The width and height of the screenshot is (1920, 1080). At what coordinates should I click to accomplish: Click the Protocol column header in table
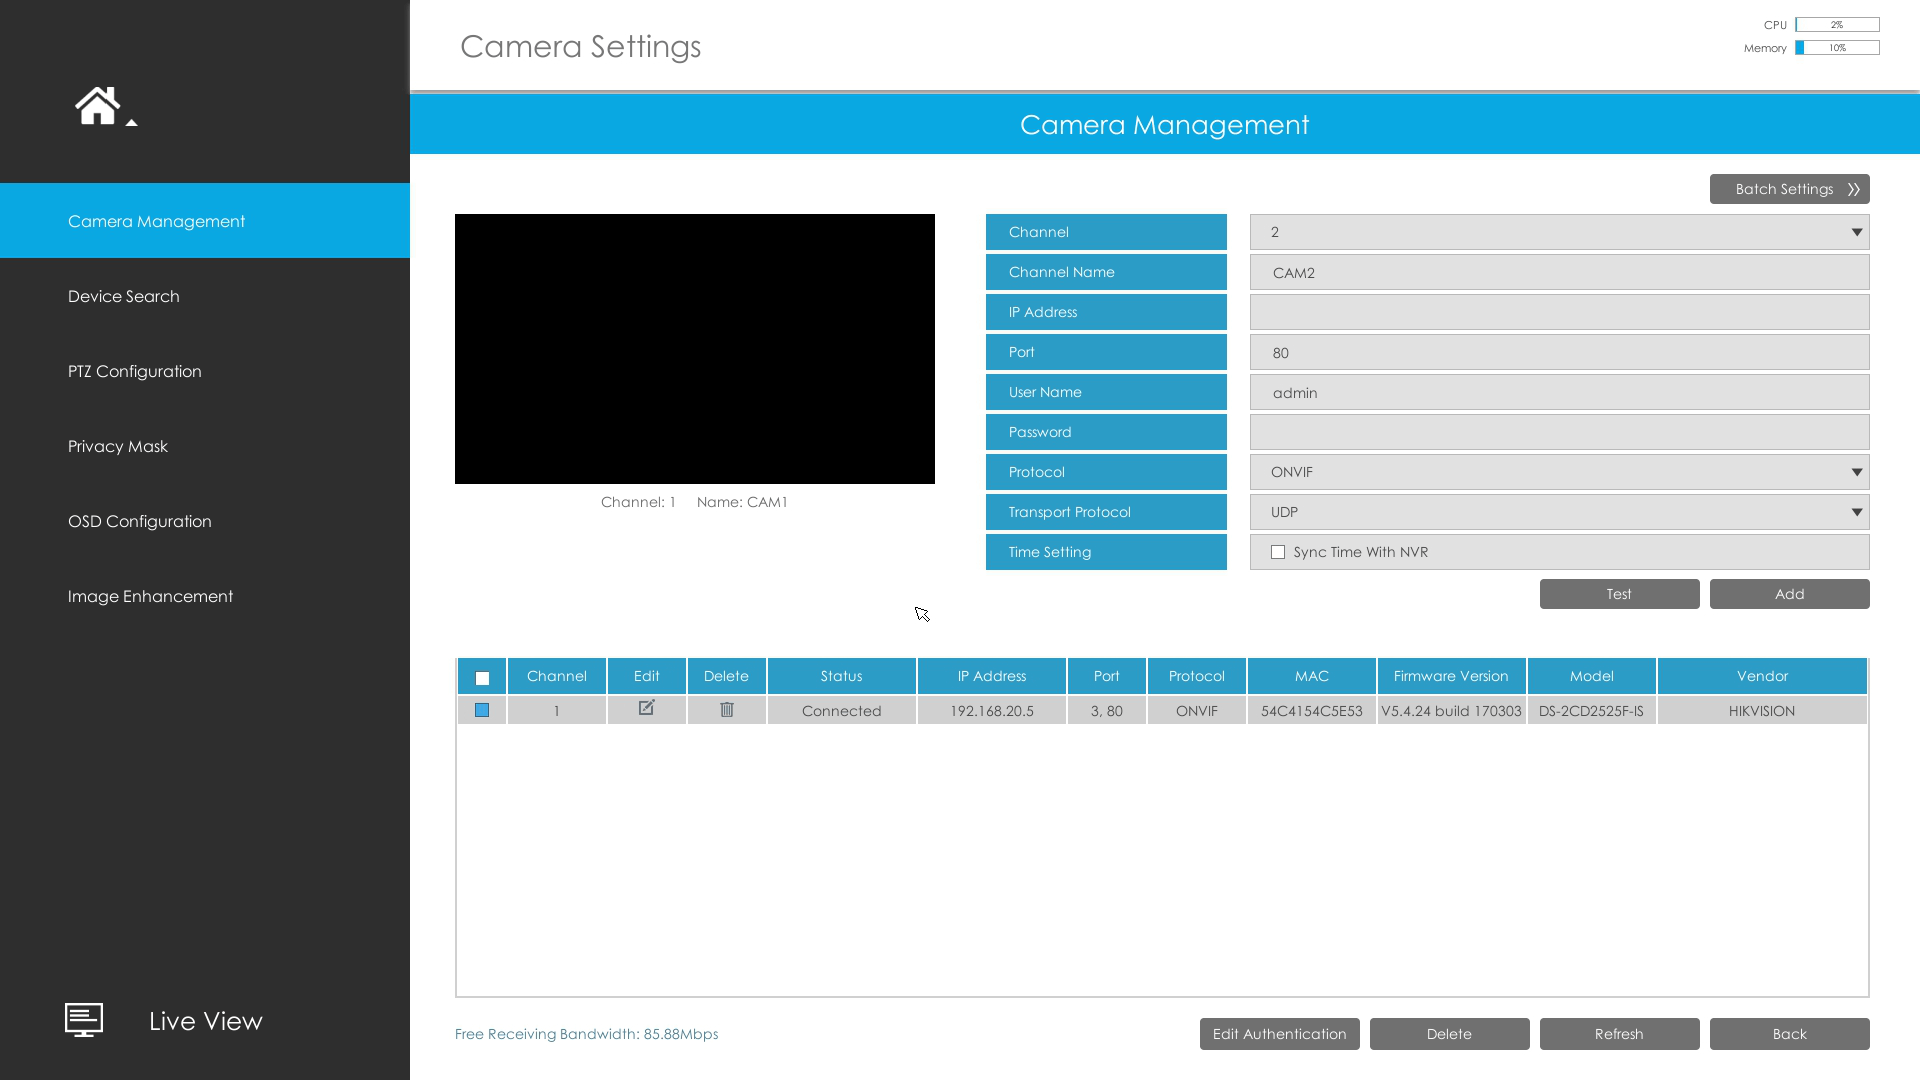(1196, 676)
